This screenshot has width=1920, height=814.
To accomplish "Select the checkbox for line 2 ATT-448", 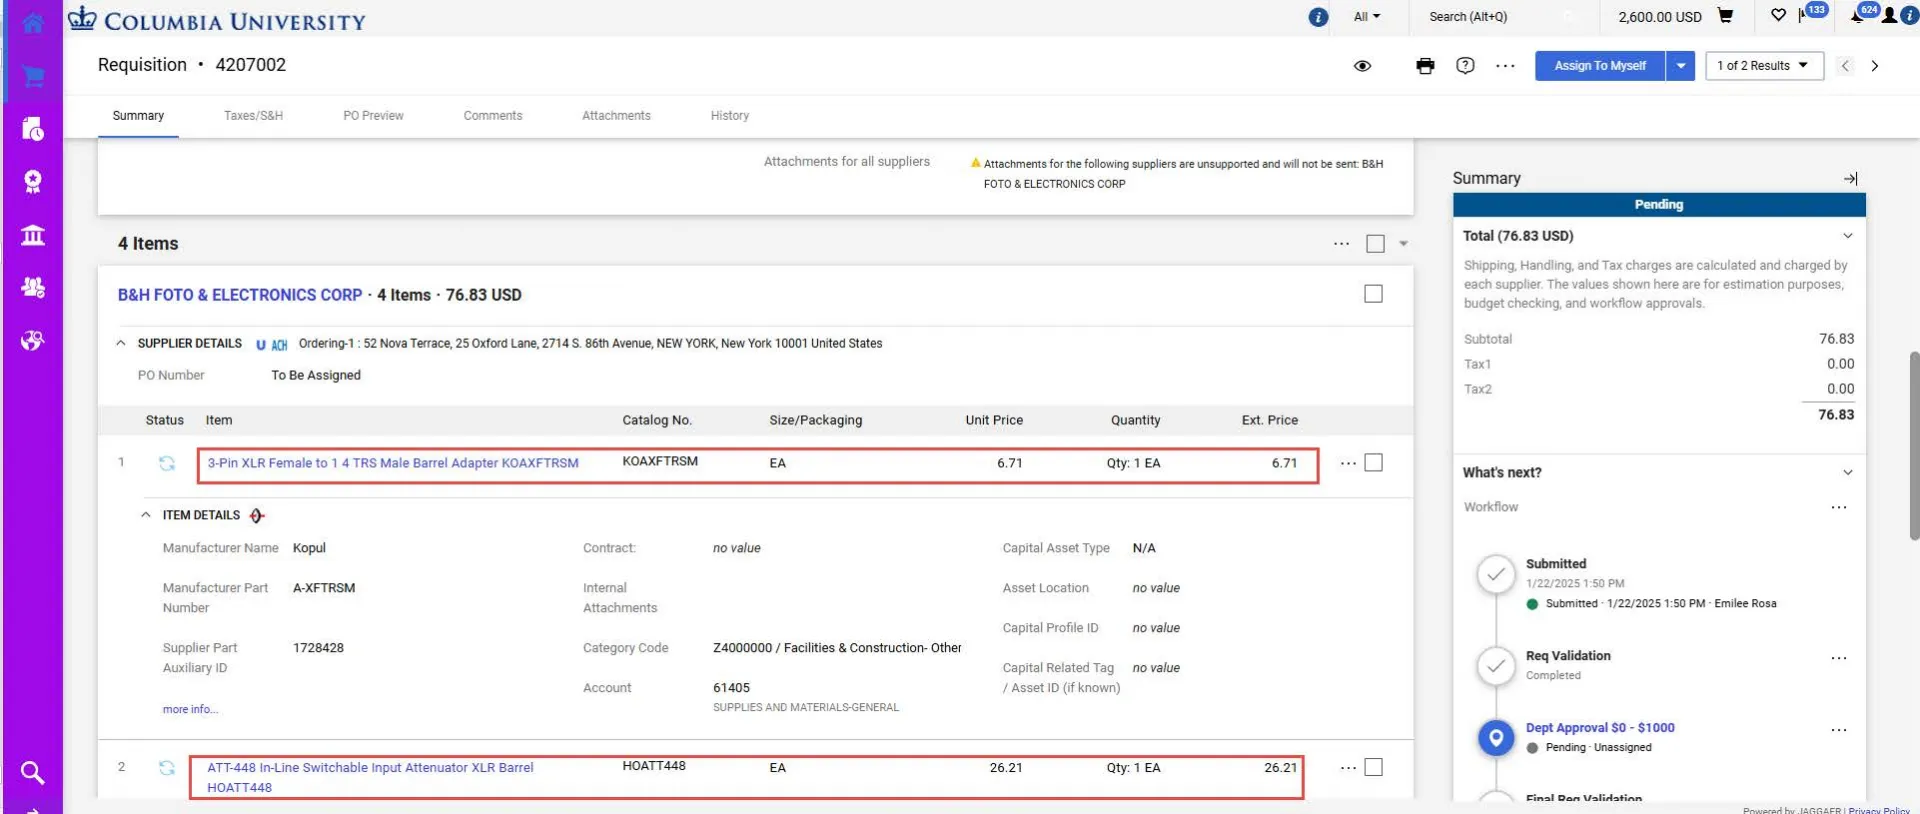I will pyautogui.click(x=1374, y=767).
